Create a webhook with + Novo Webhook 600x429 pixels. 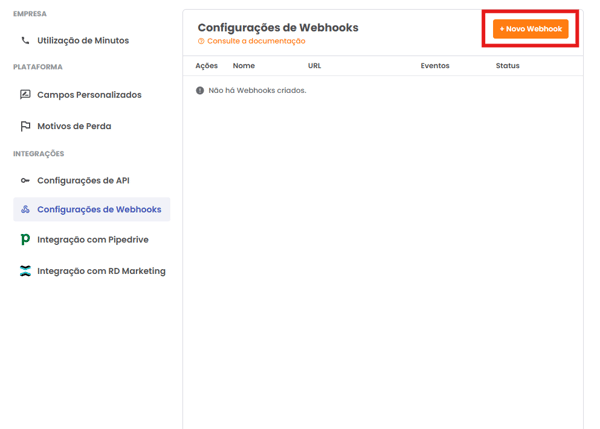(530, 29)
